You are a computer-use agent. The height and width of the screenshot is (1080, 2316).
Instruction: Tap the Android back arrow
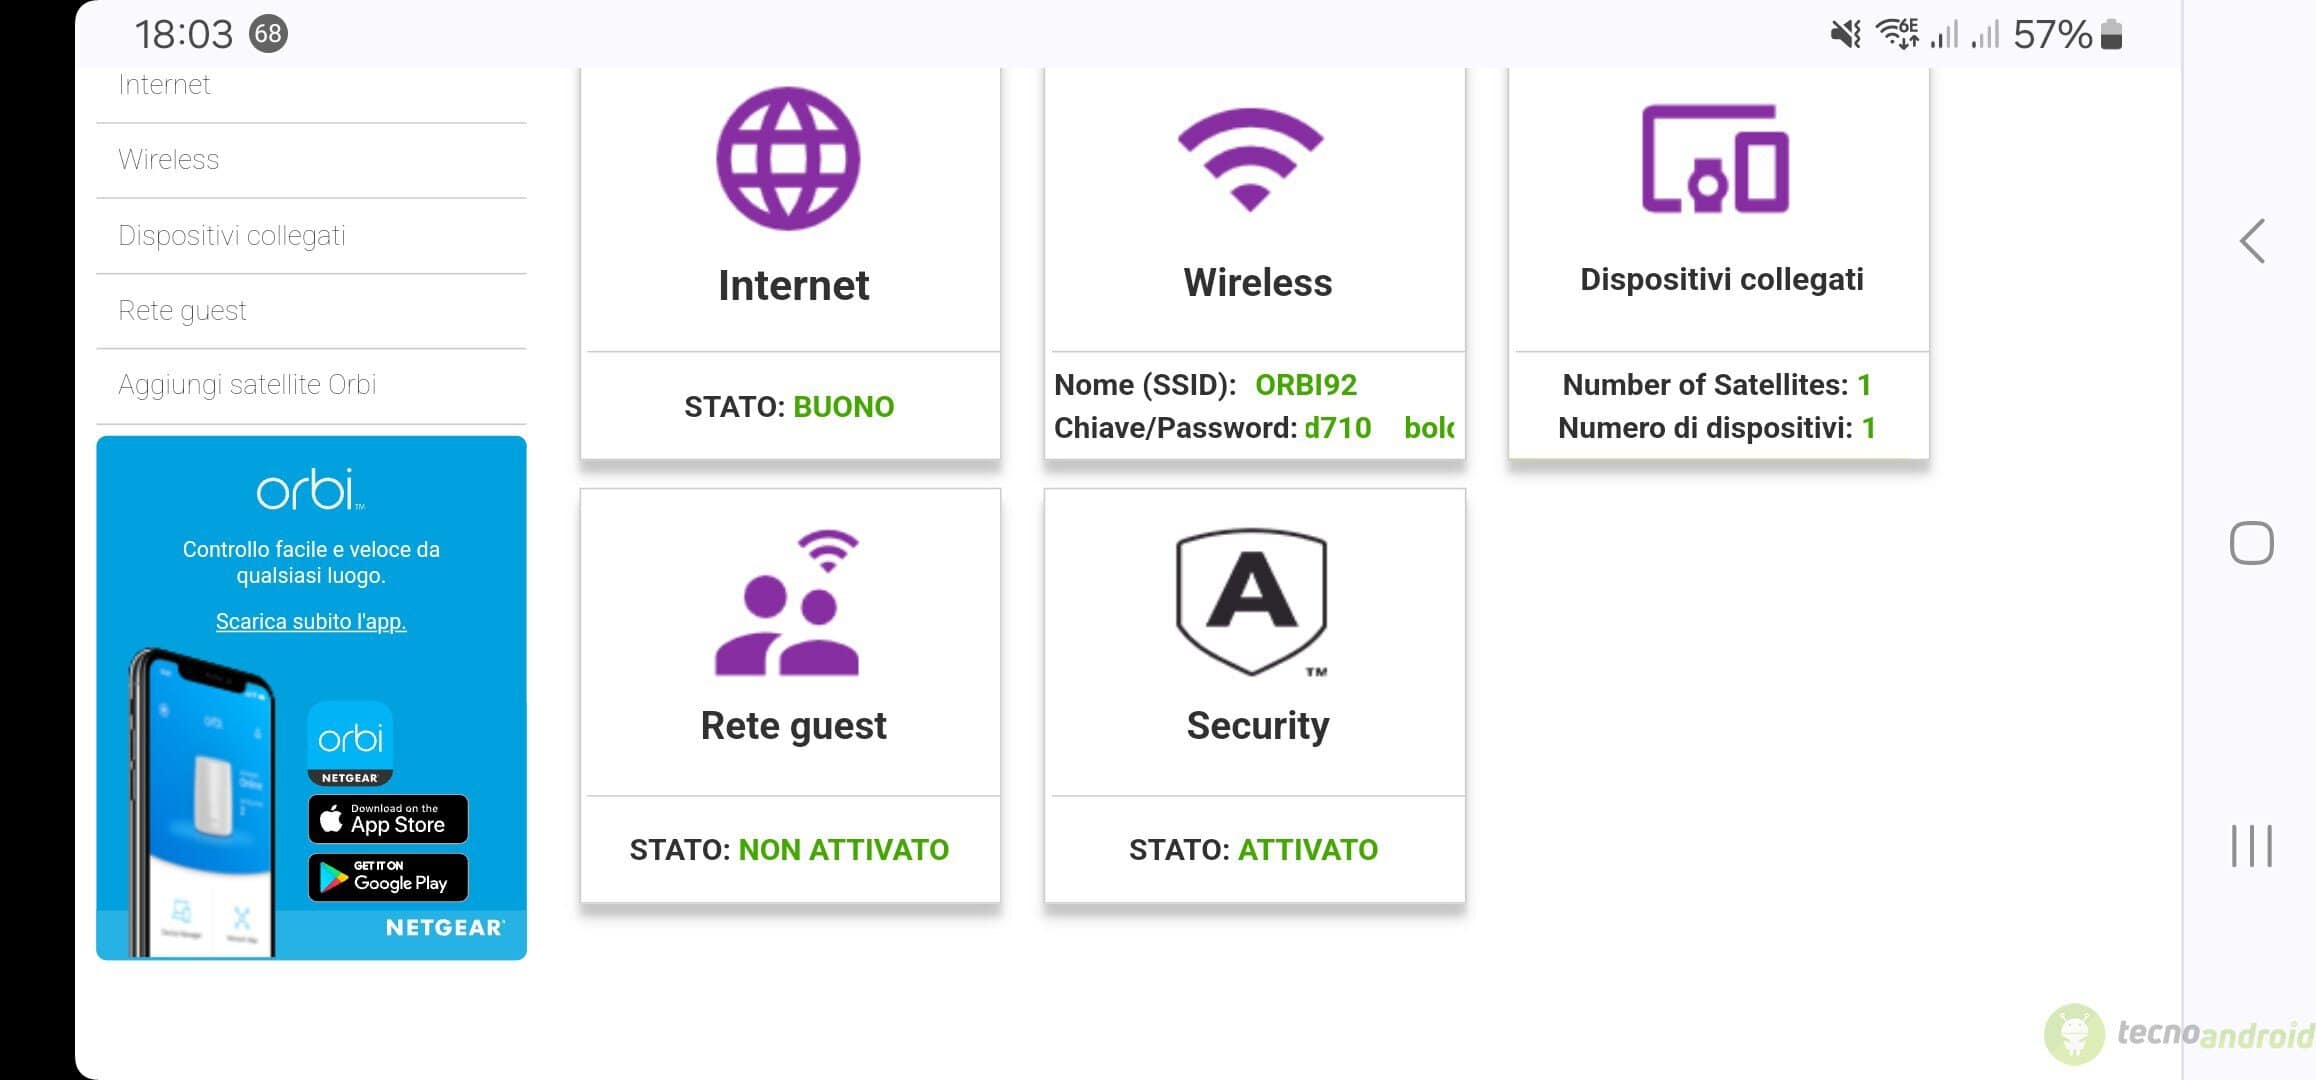pos(2252,241)
